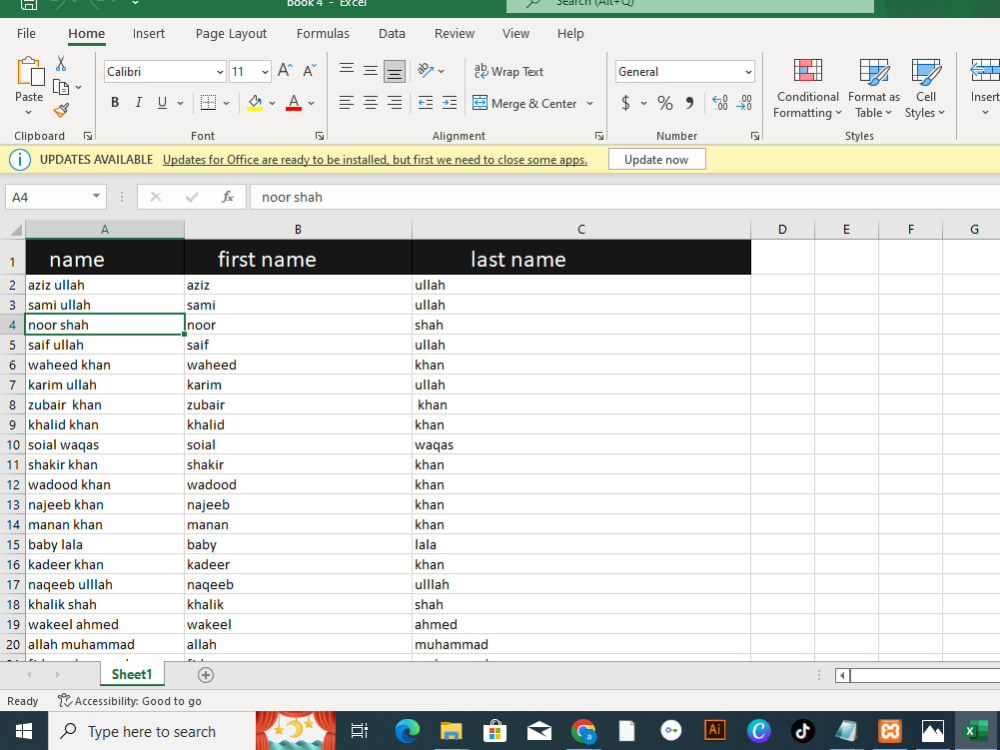This screenshot has width=1000, height=750.
Task: Open the File tab
Action: point(26,33)
